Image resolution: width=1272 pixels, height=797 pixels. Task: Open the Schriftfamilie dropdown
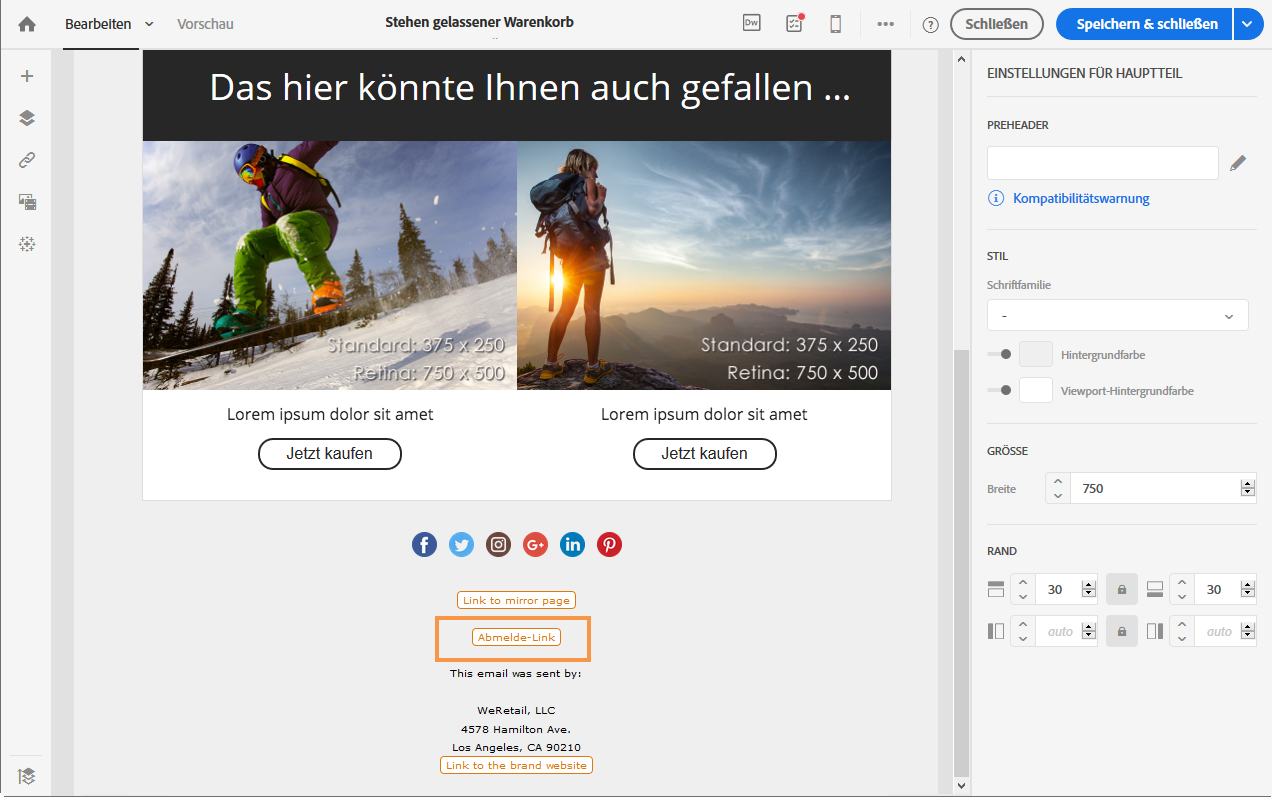point(1117,315)
